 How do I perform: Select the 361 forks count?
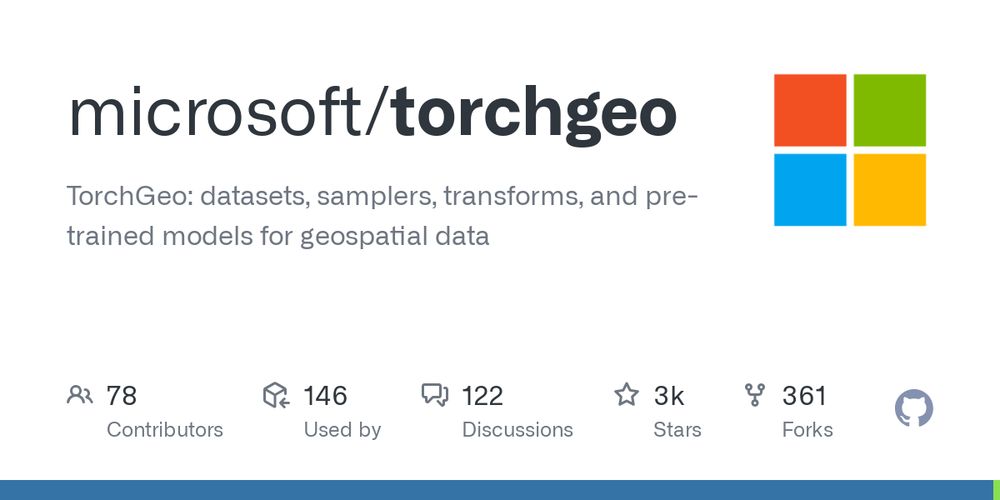tap(804, 395)
